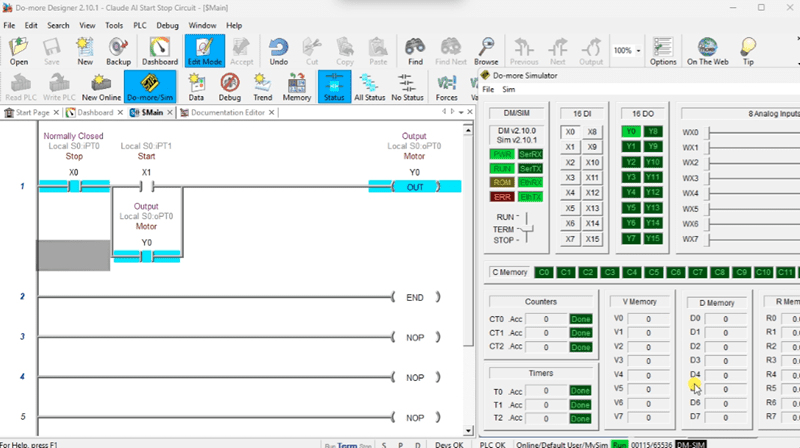The width and height of the screenshot is (800, 448).
Task: Open the Dashboard toolbar icon
Action: 160,50
